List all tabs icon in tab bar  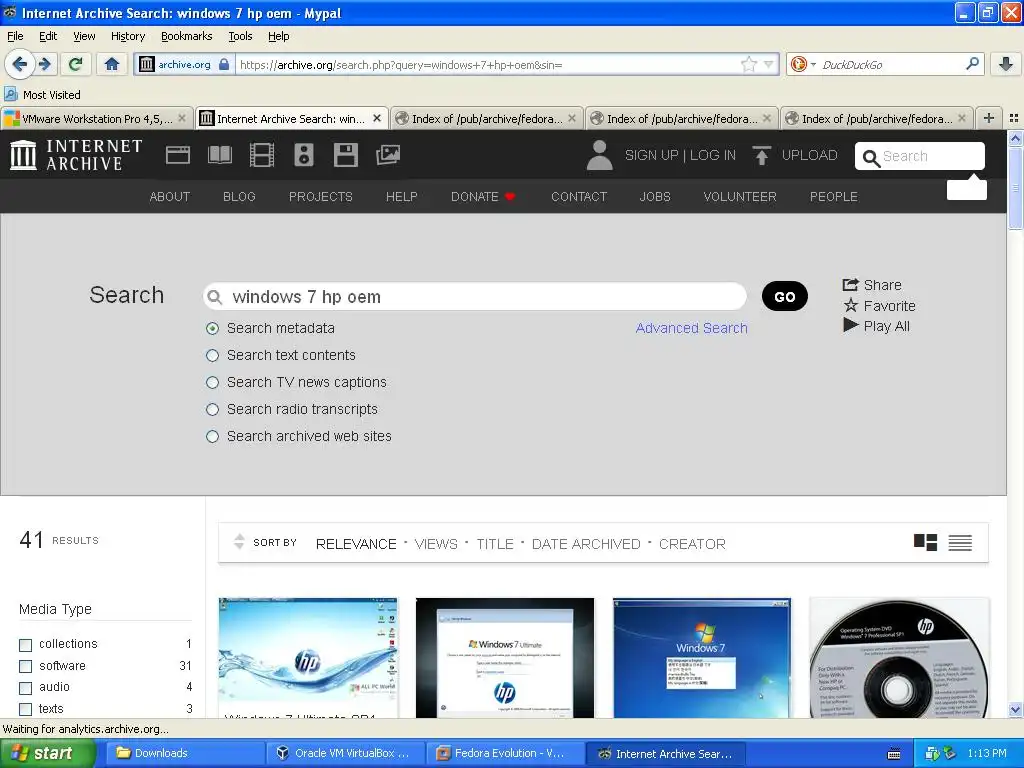tap(1014, 118)
